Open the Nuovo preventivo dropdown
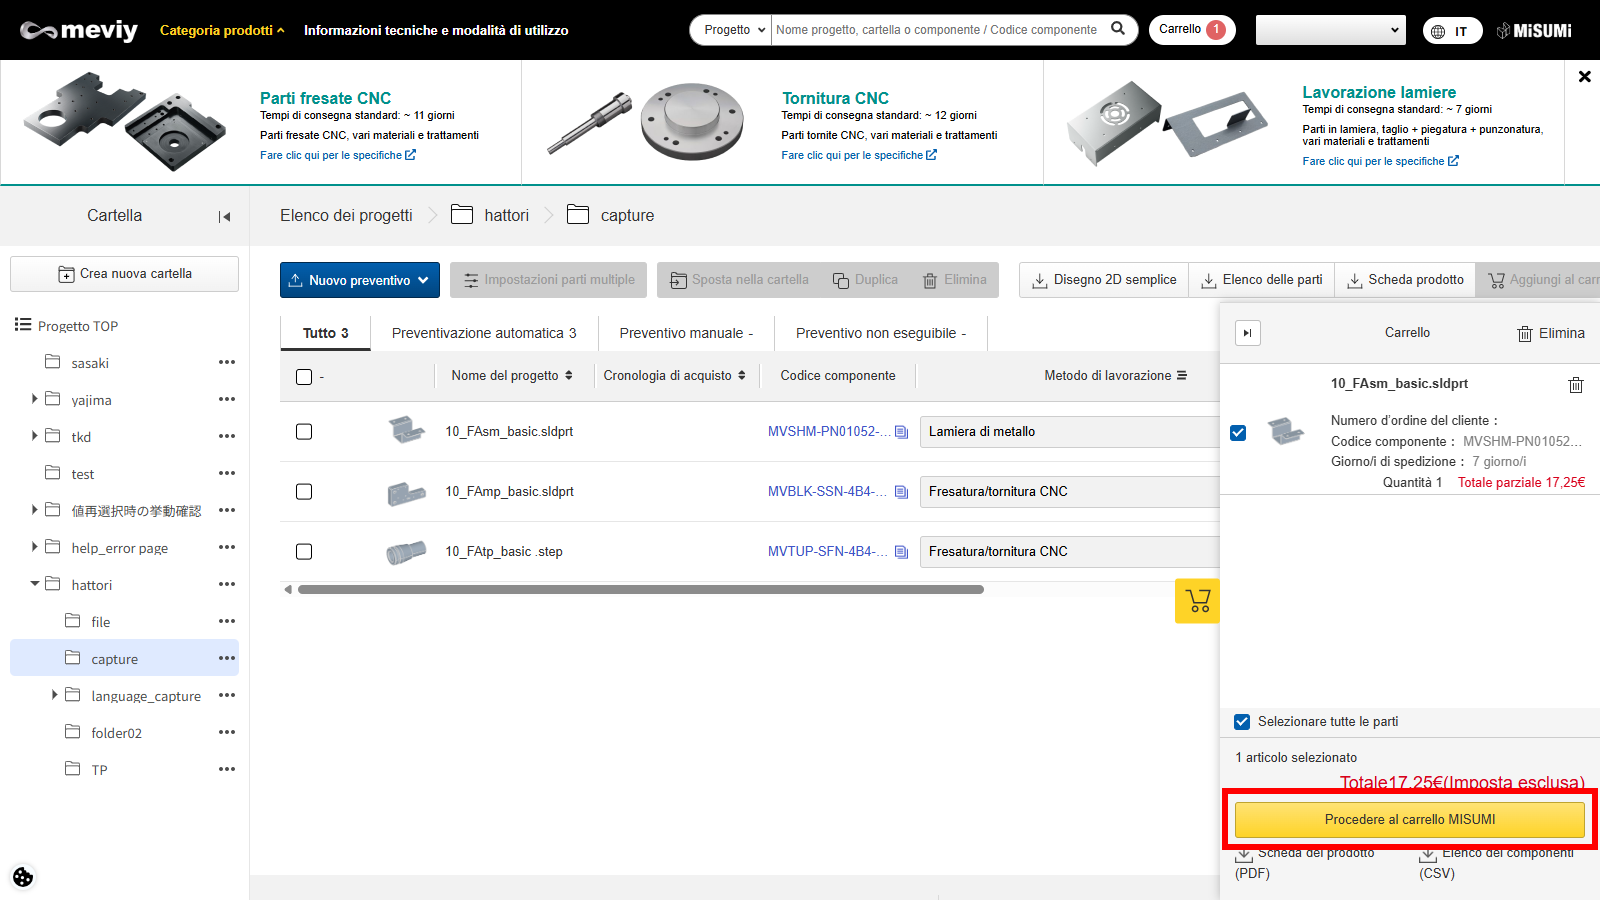 tap(359, 280)
